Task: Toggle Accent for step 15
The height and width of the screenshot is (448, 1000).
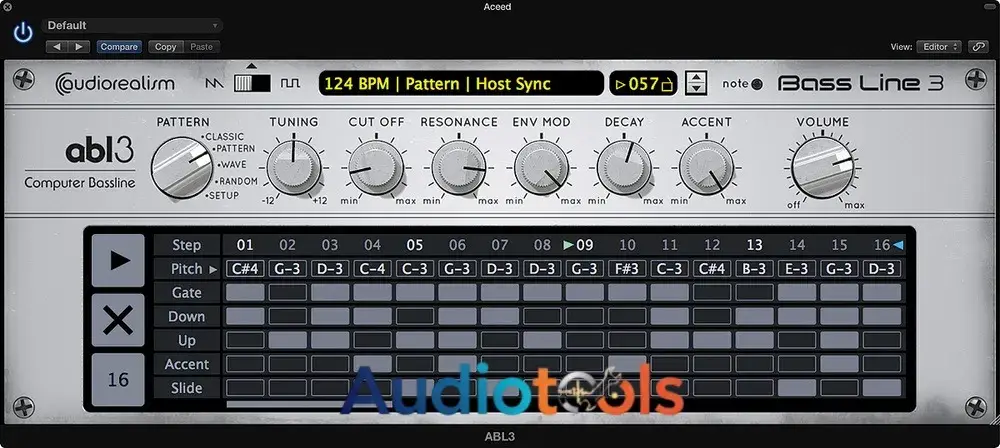Action: click(839, 364)
